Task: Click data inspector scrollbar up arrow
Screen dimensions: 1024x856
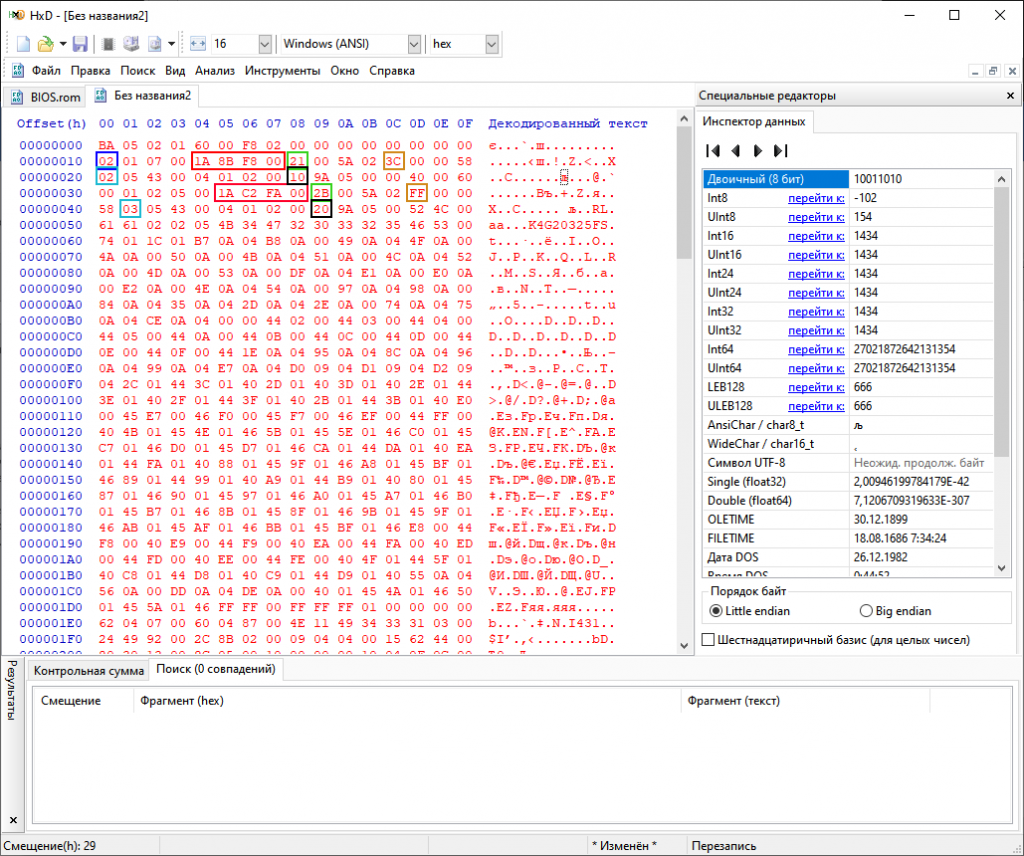Action: (x=1002, y=178)
